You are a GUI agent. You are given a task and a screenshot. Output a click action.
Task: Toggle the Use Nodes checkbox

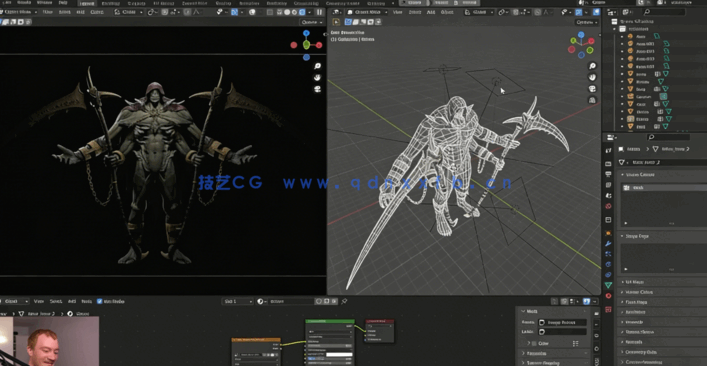pos(100,301)
